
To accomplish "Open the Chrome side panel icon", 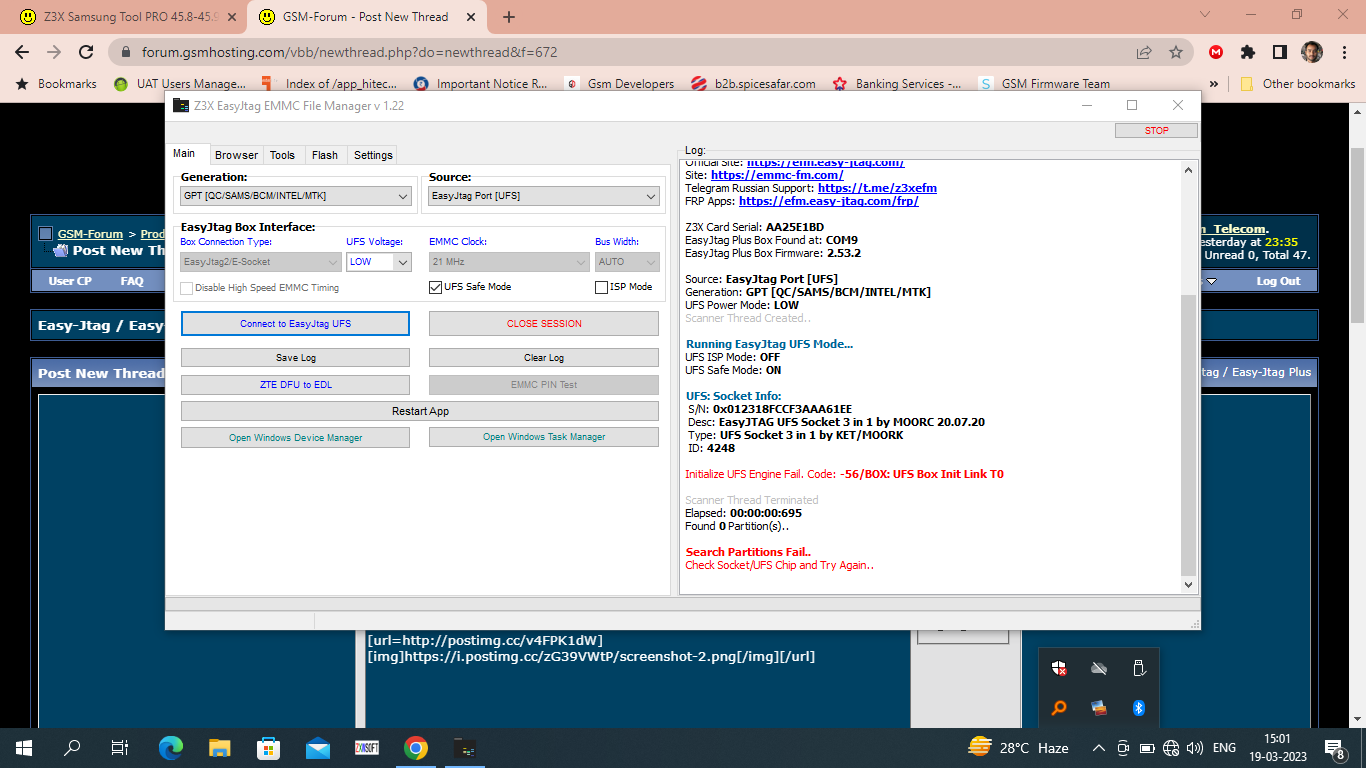I will point(1279,52).
